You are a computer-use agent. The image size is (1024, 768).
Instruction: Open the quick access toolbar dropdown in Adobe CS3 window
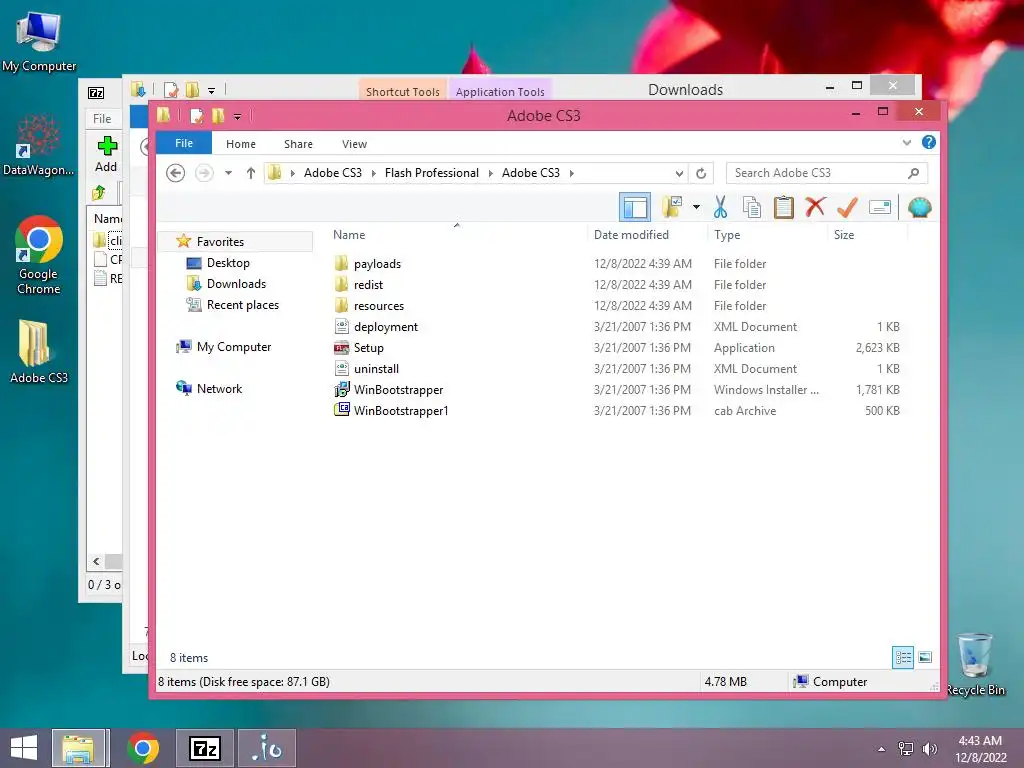238,116
